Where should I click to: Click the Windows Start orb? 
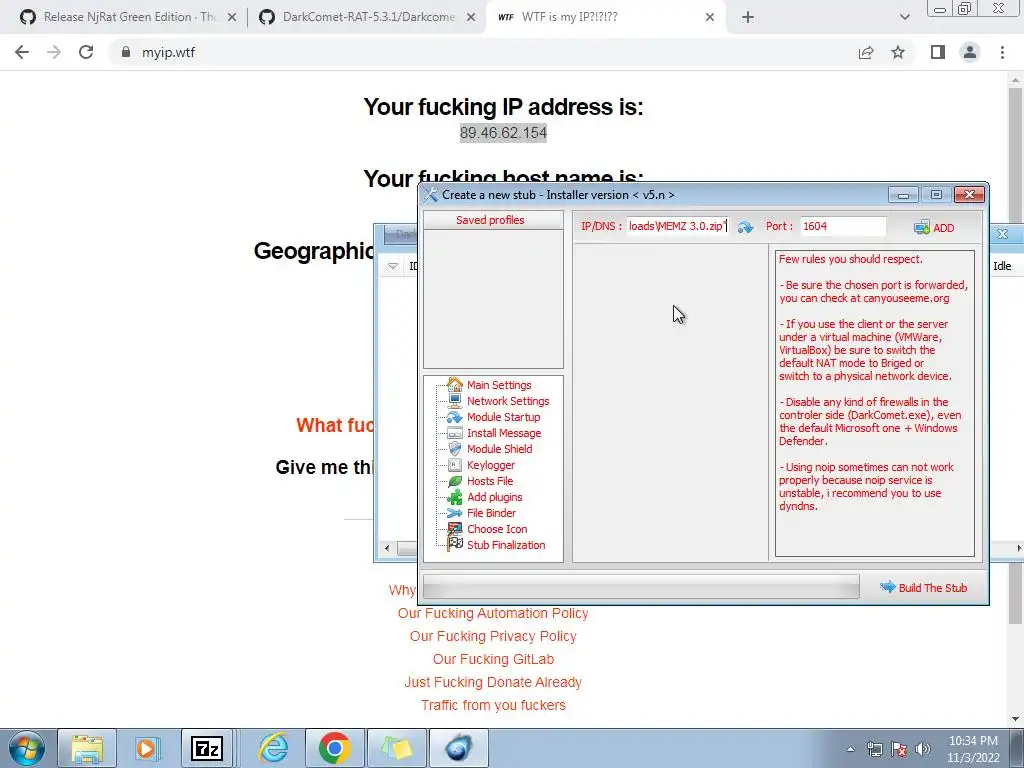(26, 748)
